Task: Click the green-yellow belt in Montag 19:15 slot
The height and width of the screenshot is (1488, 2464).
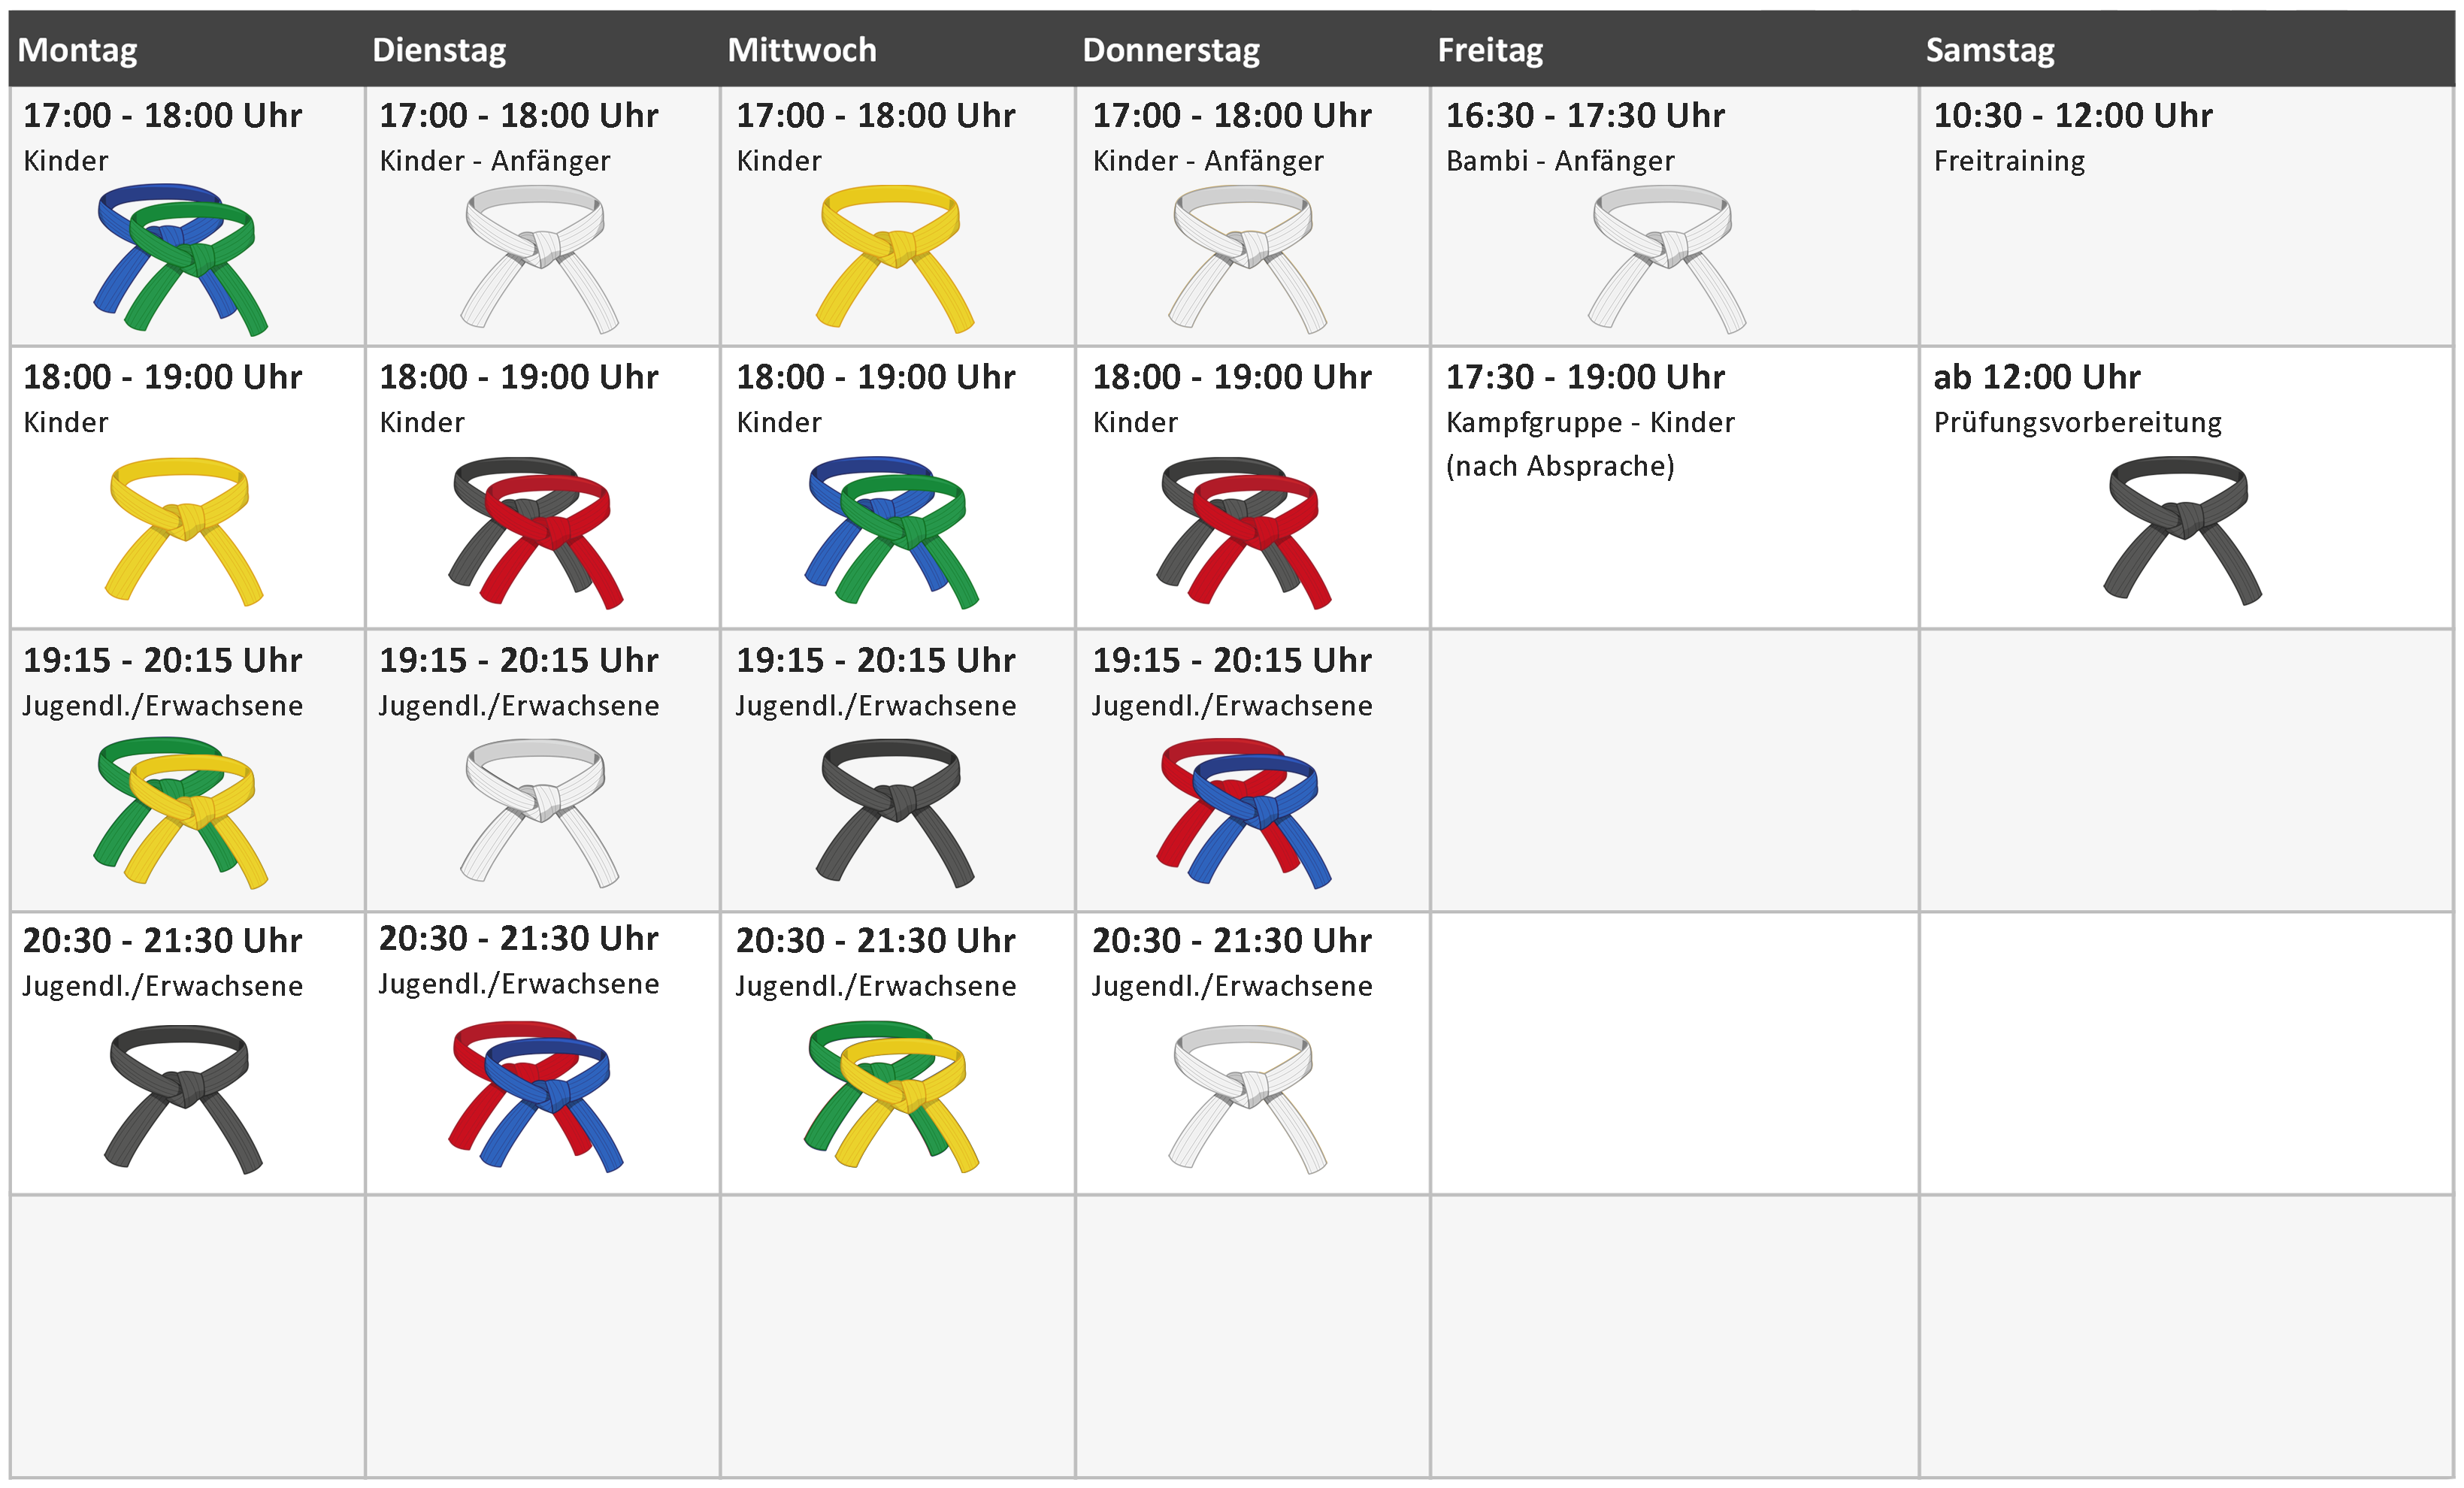Action: pyautogui.click(x=181, y=812)
